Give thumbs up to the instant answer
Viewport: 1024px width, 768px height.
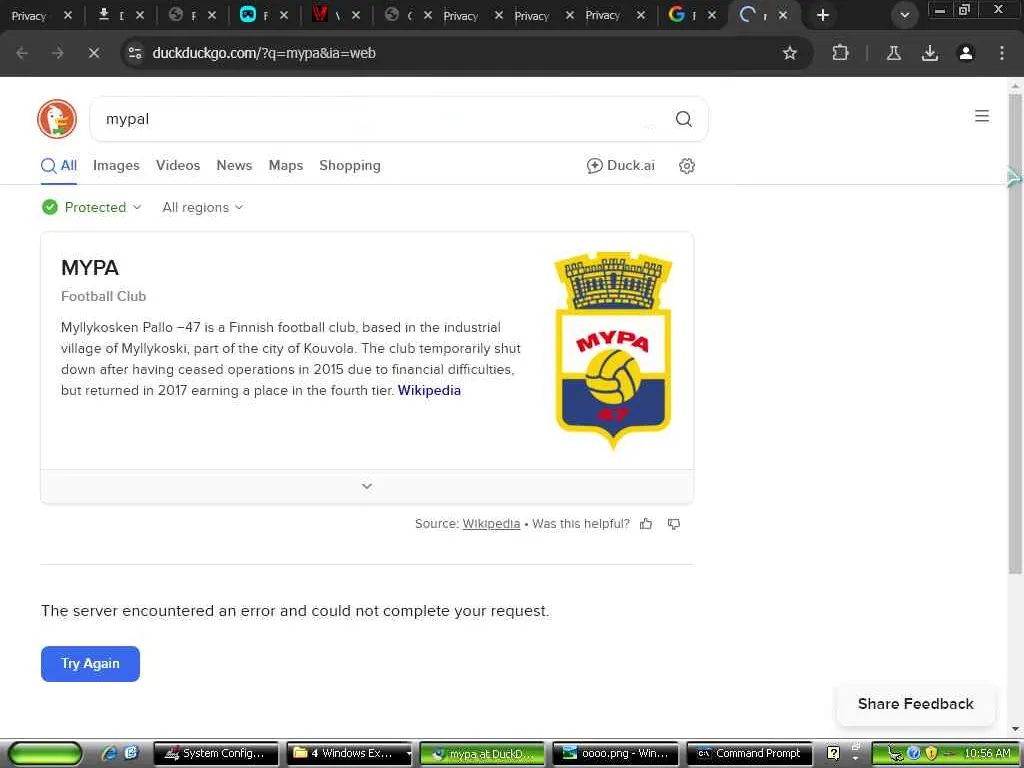[646, 524]
